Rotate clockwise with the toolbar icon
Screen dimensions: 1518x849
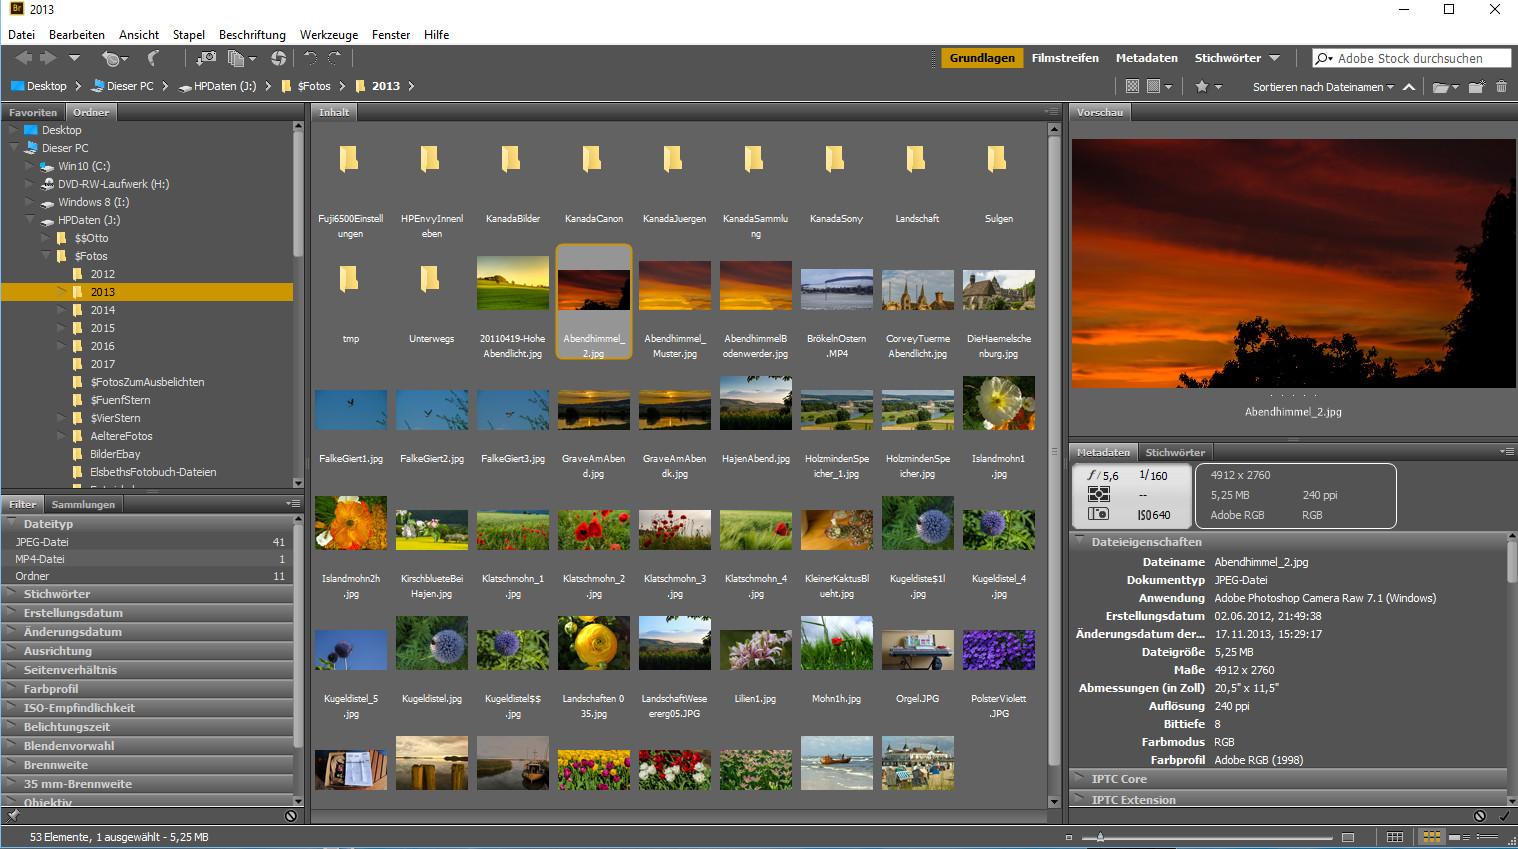tap(335, 58)
